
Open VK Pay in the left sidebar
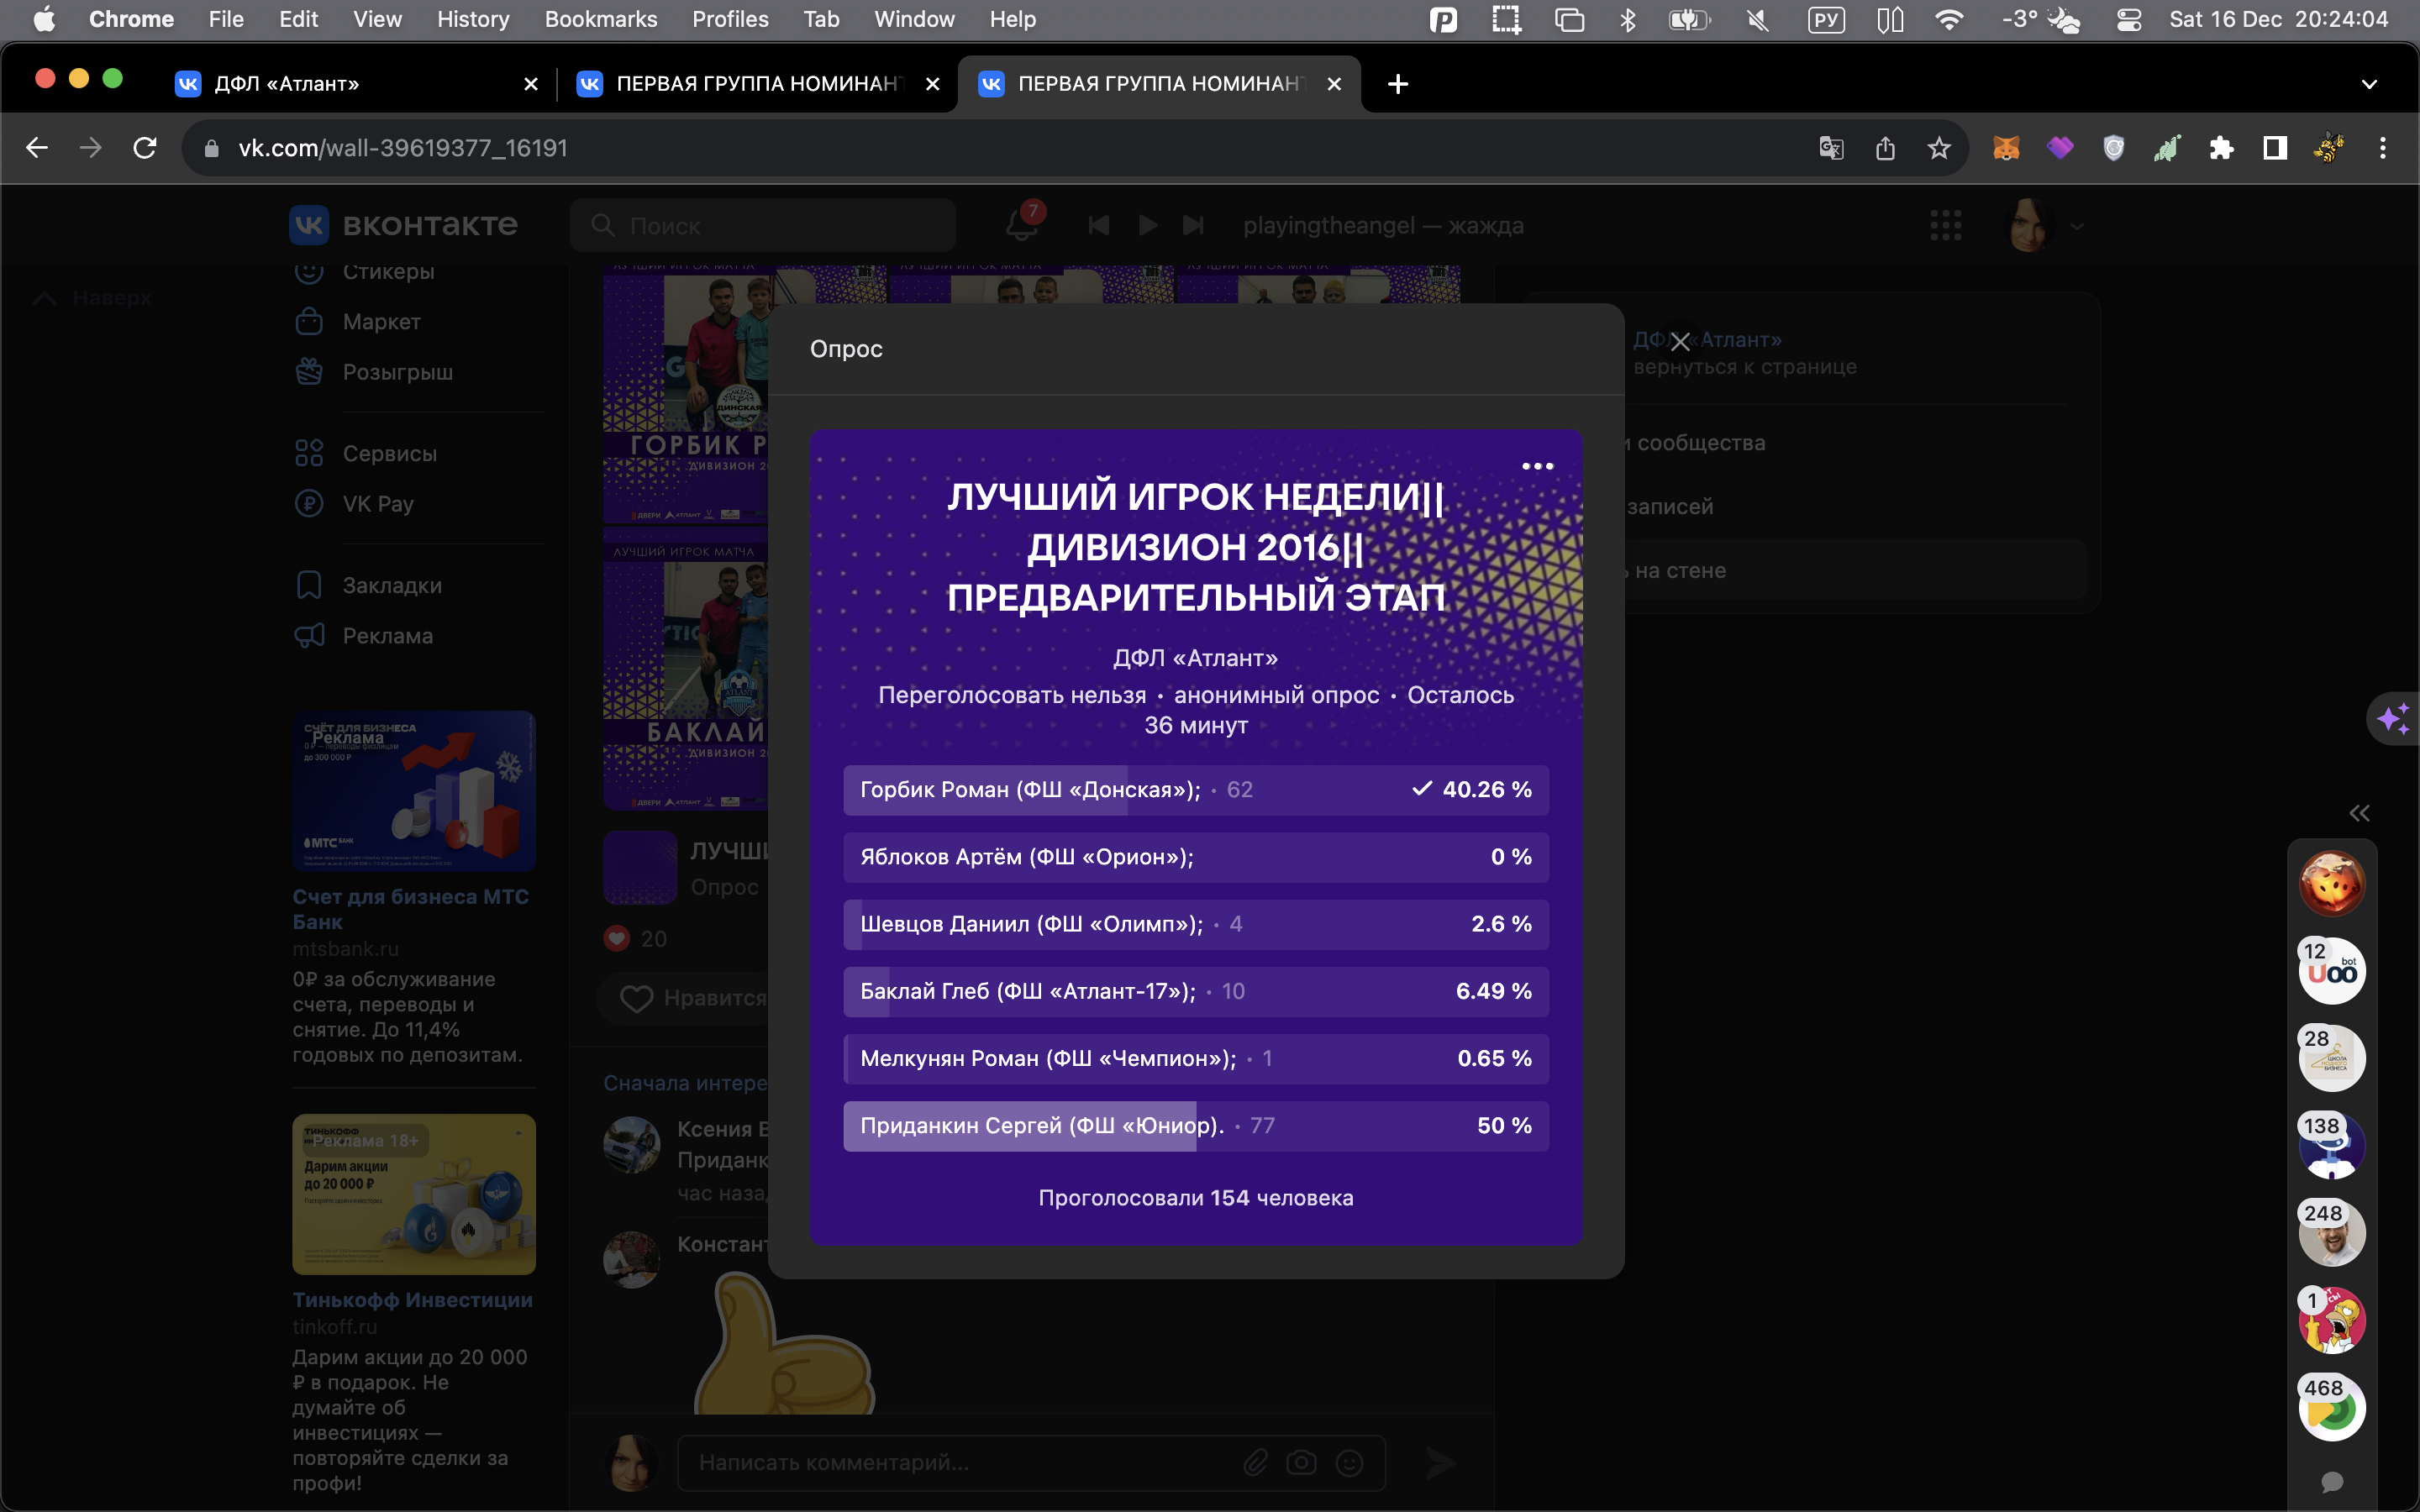(377, 504)
